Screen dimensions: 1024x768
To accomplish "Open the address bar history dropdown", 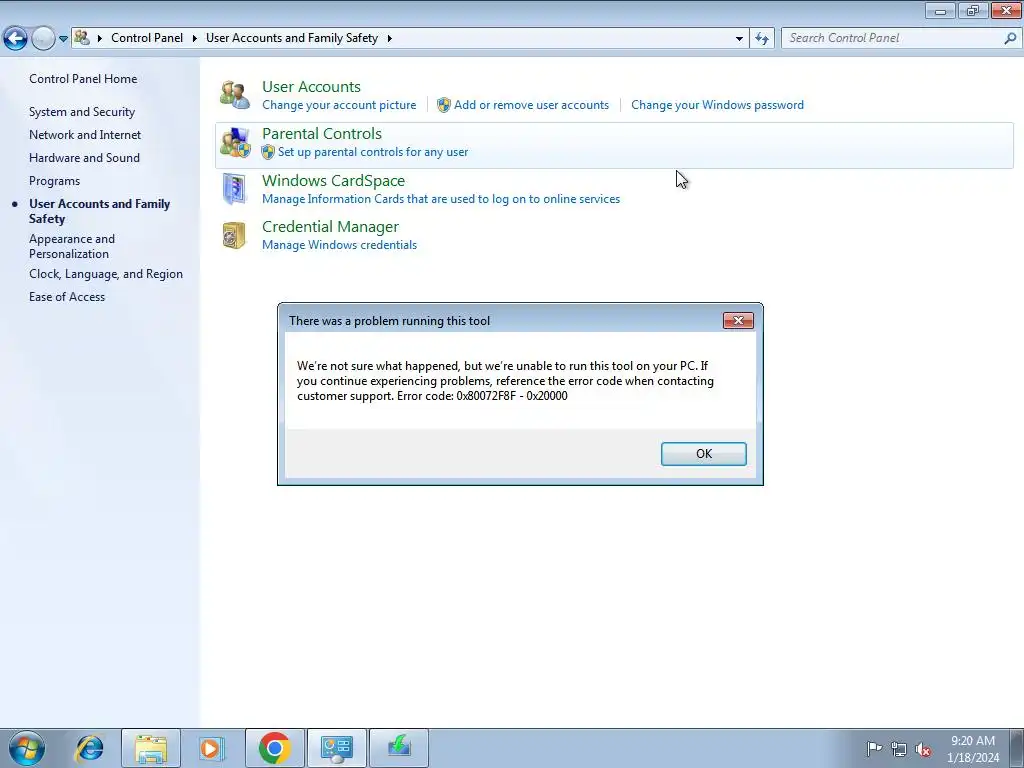I will 739,39.
